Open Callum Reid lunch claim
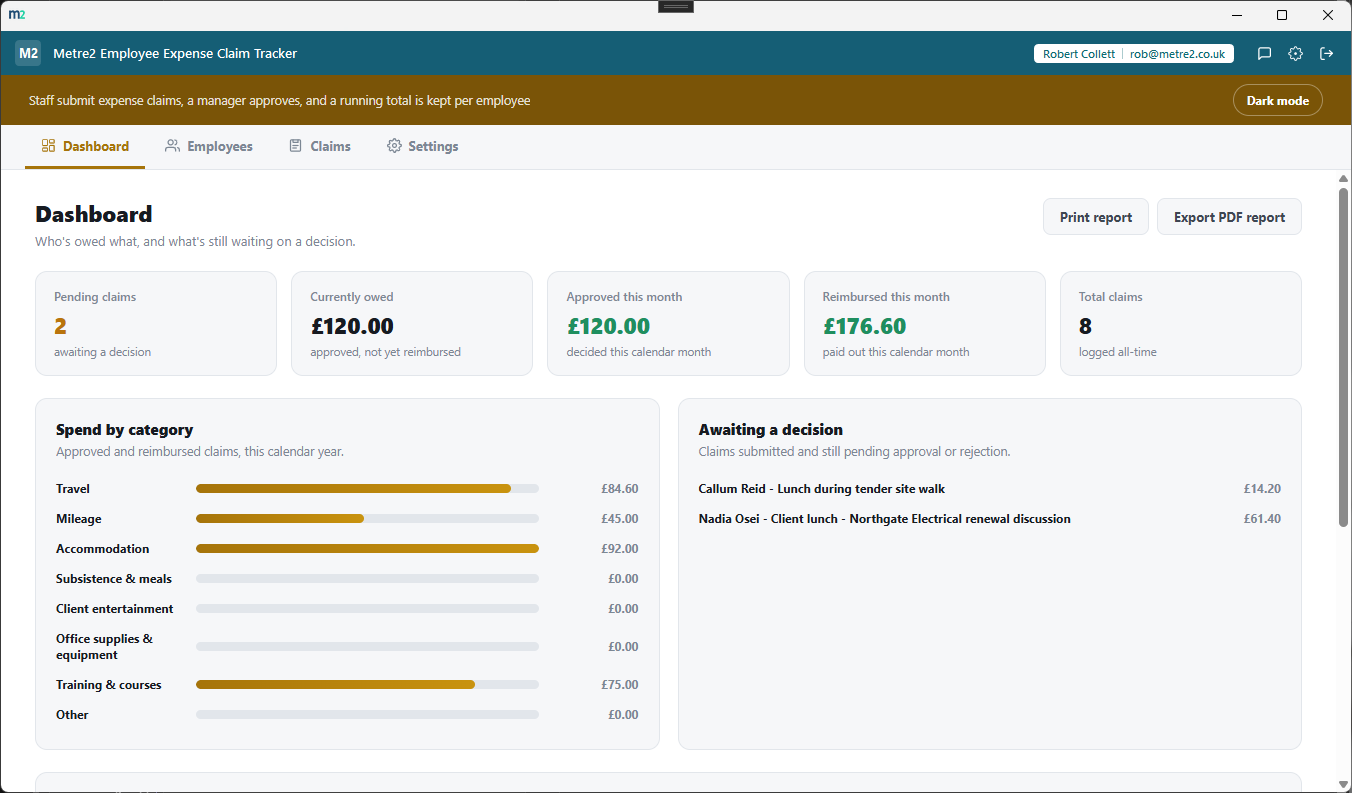The height and width of the screenshot is (793, 1352). [x=989, y=489]
